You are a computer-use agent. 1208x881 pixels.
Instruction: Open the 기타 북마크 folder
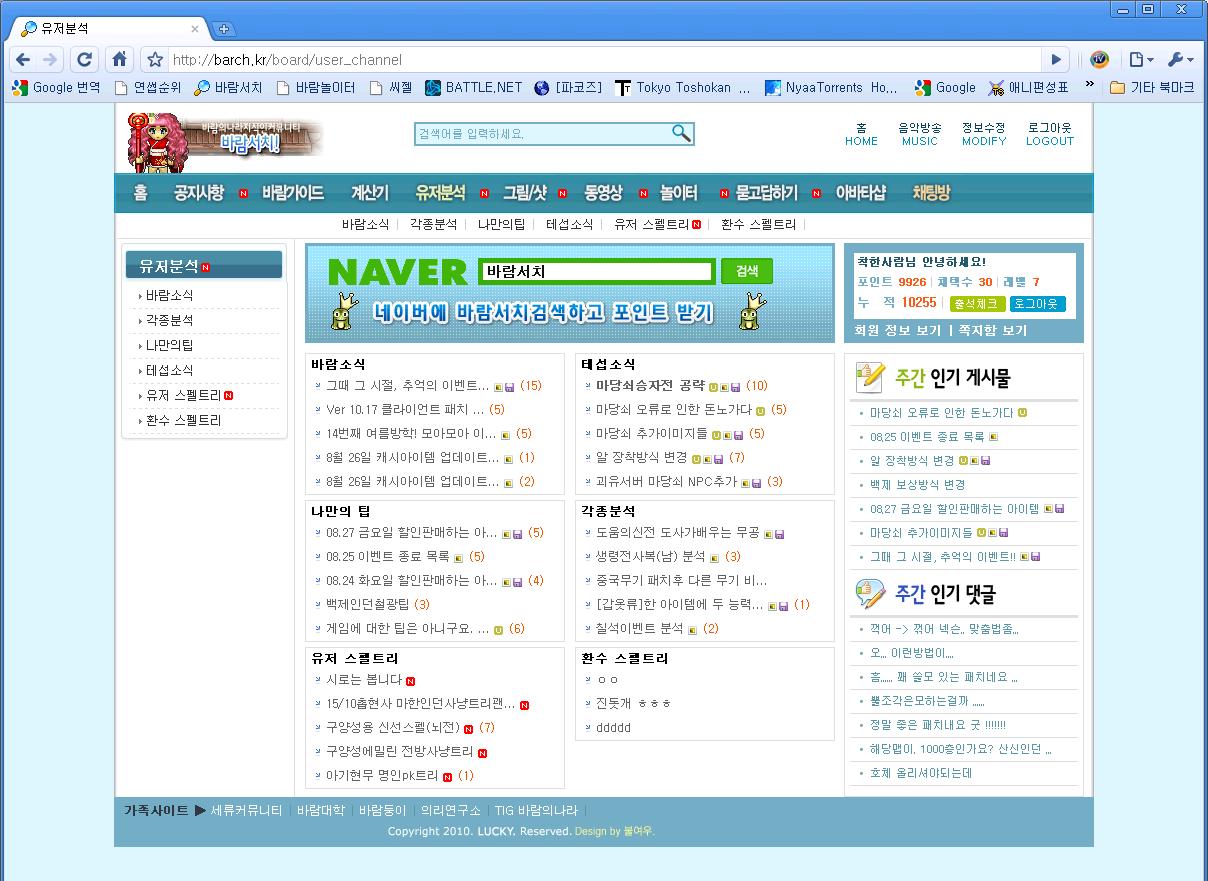click(x=1152, y=88)
